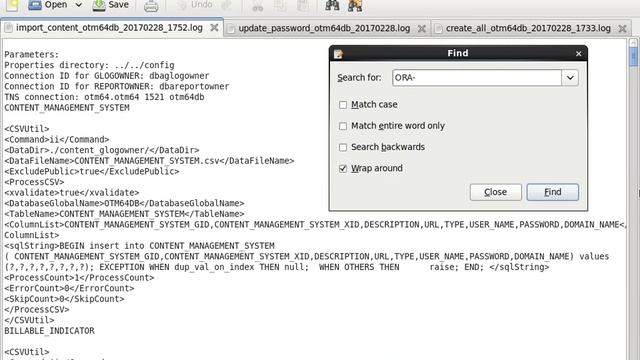The image size is (640, 360).
Task: Close the create_all log tab
Action: pos(622,28)
